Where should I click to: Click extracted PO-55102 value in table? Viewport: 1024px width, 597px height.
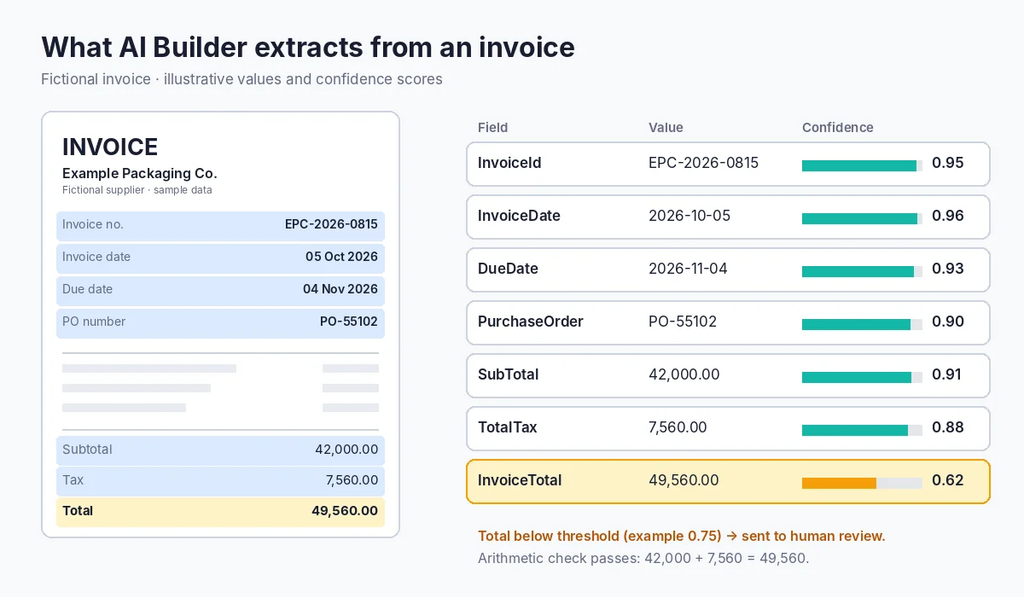pyautogui.click(x=682, y=321)
